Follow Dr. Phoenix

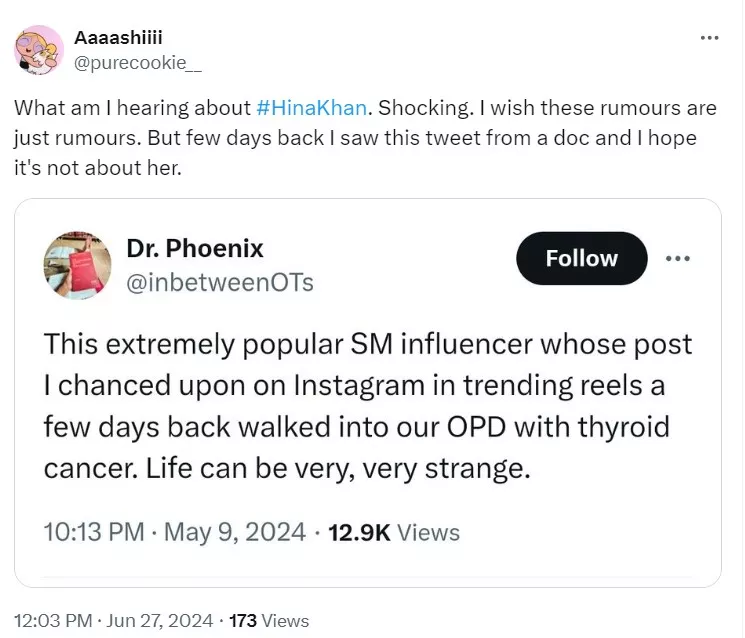click(581, 258)
